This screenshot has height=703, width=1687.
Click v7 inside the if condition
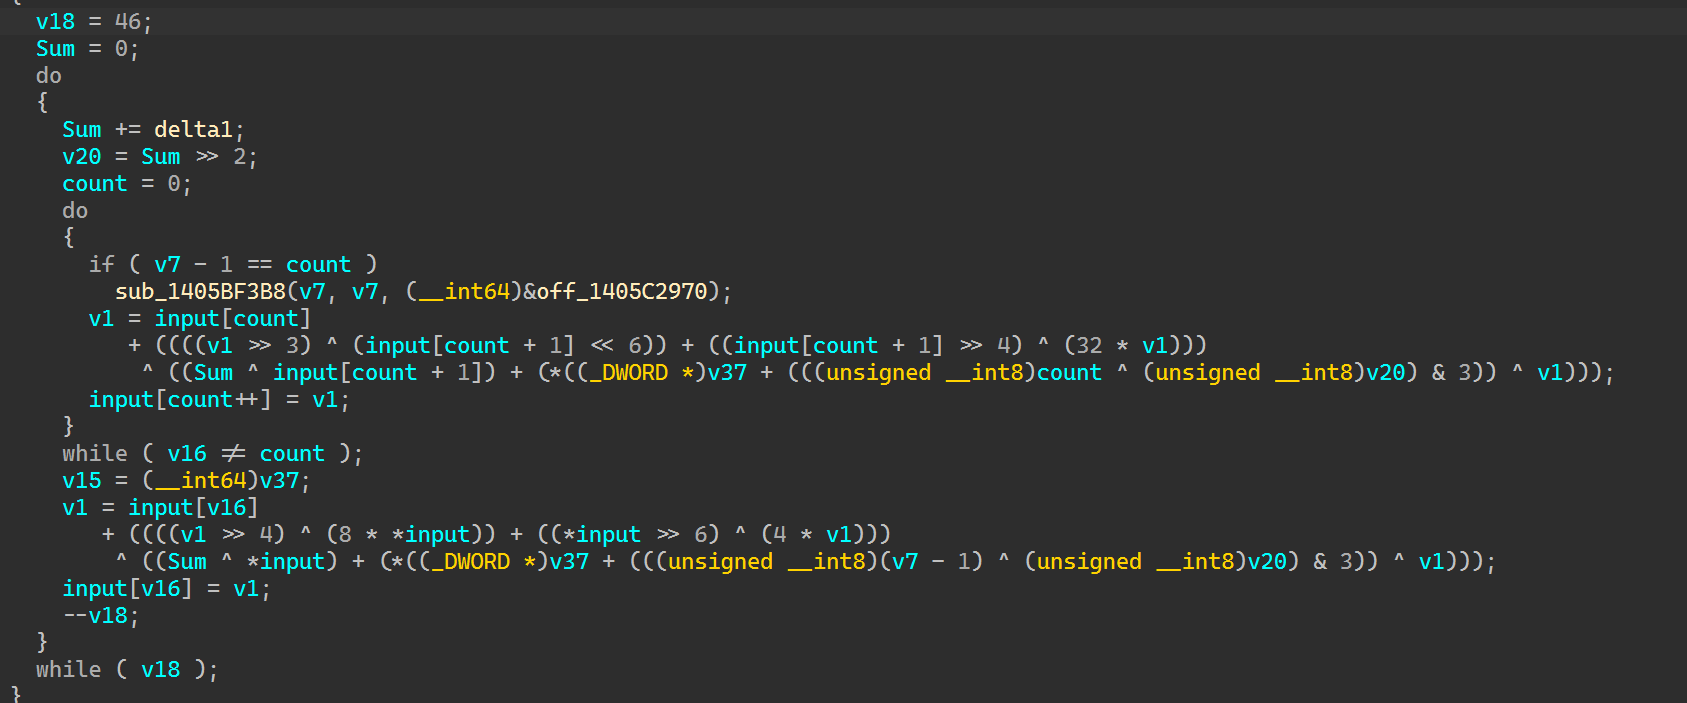coord(167,264)
